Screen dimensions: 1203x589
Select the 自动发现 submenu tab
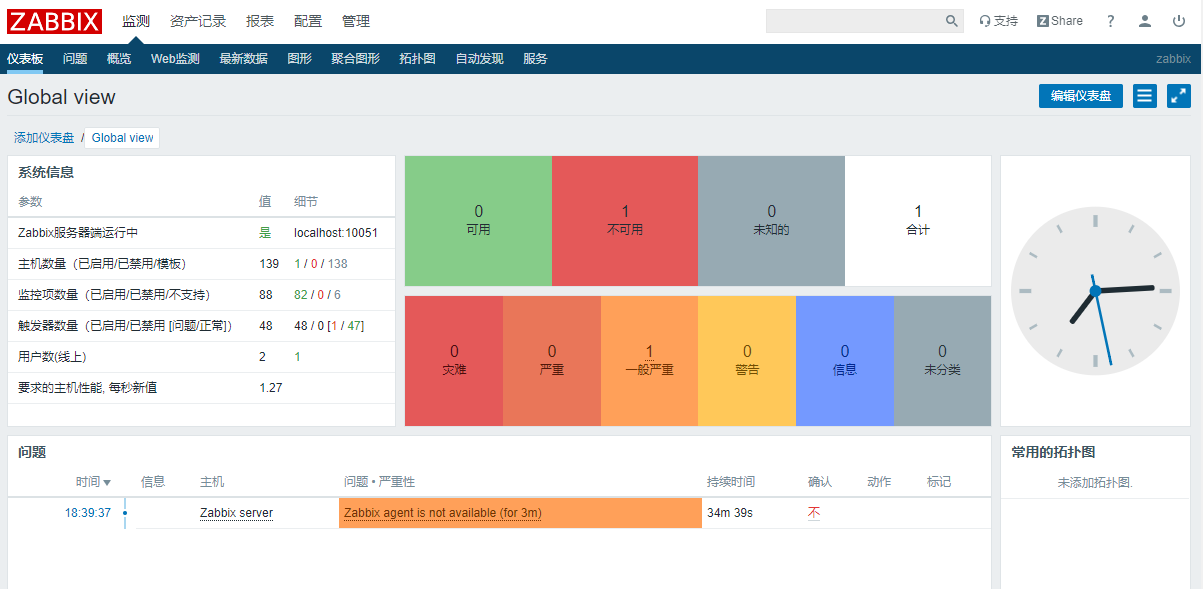479,59
